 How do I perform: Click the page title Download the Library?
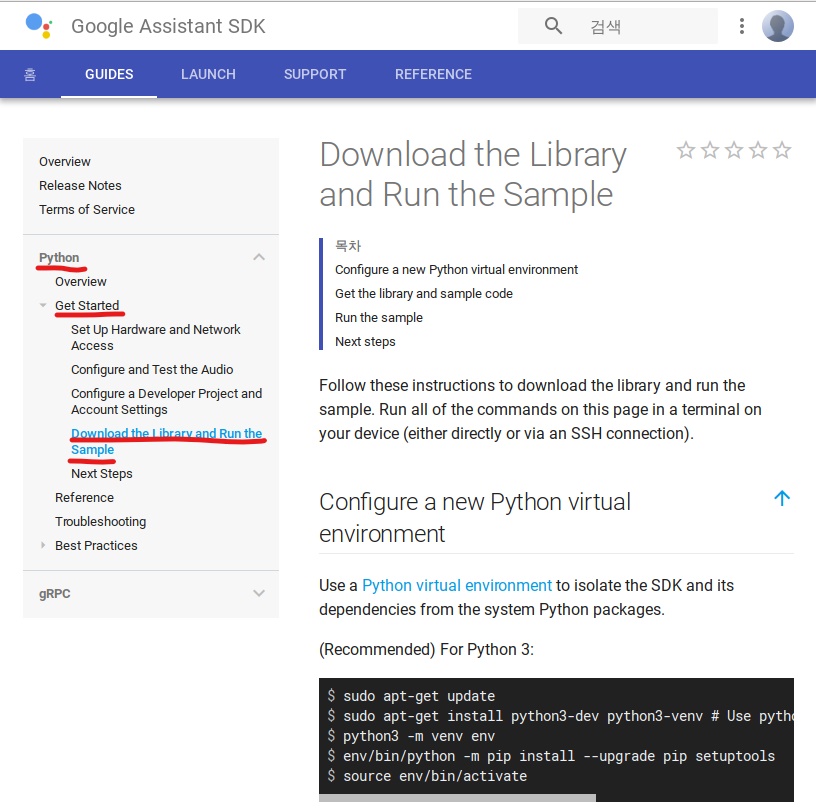[x=473, y=174]
